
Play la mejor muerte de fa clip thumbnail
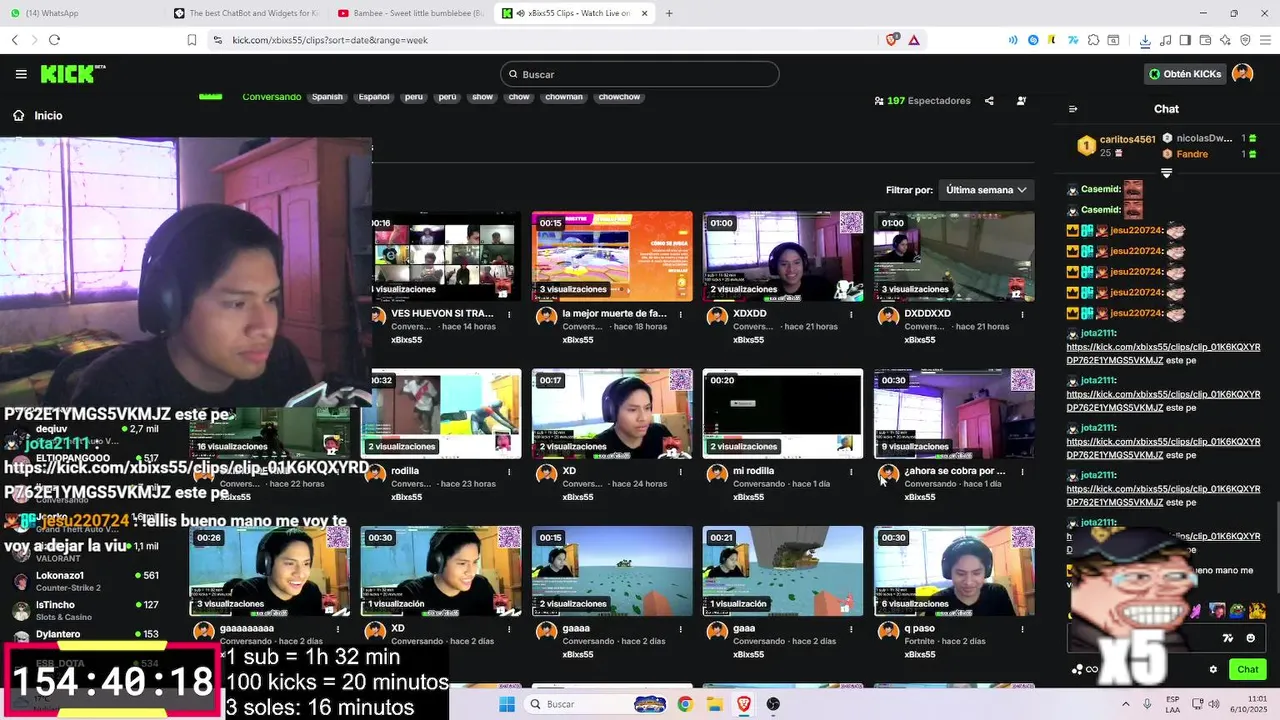612,255
